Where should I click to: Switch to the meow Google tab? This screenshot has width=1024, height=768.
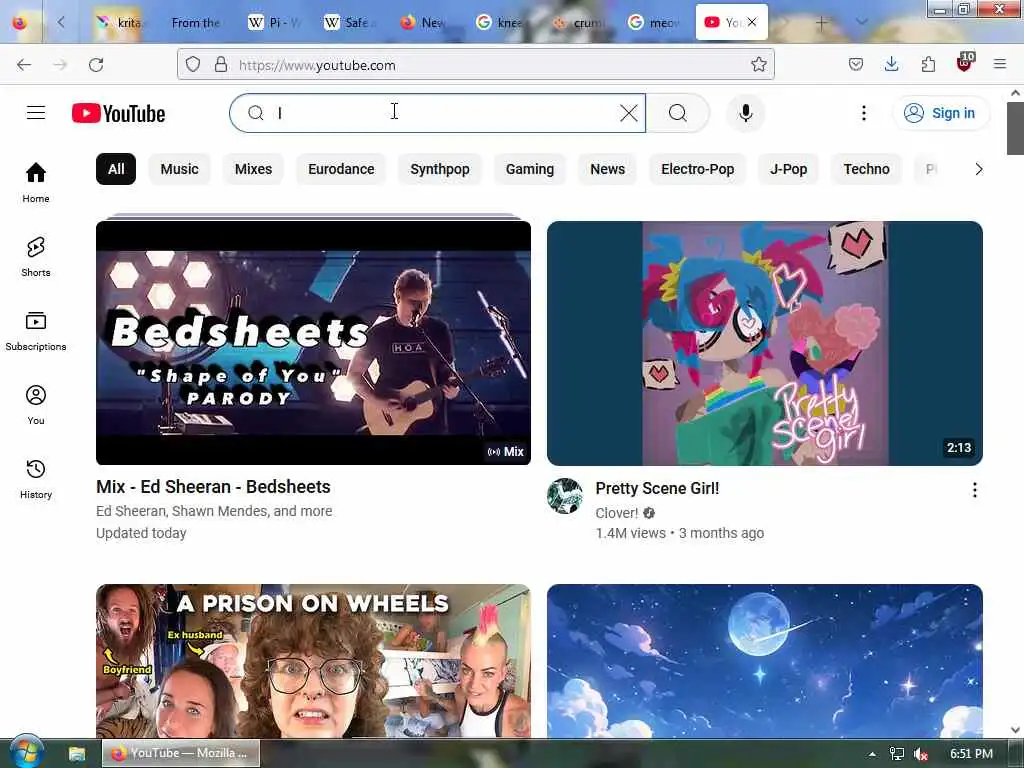654,23
